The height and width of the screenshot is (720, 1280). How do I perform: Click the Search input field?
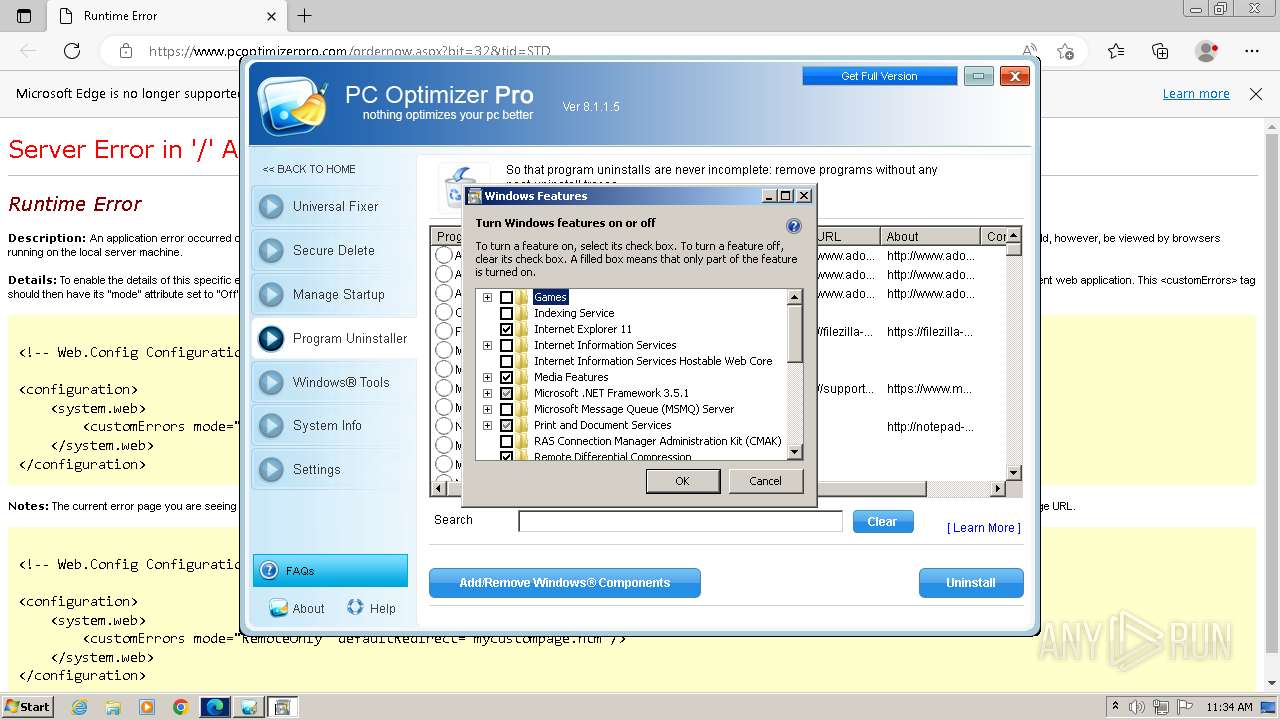point(680,521)
